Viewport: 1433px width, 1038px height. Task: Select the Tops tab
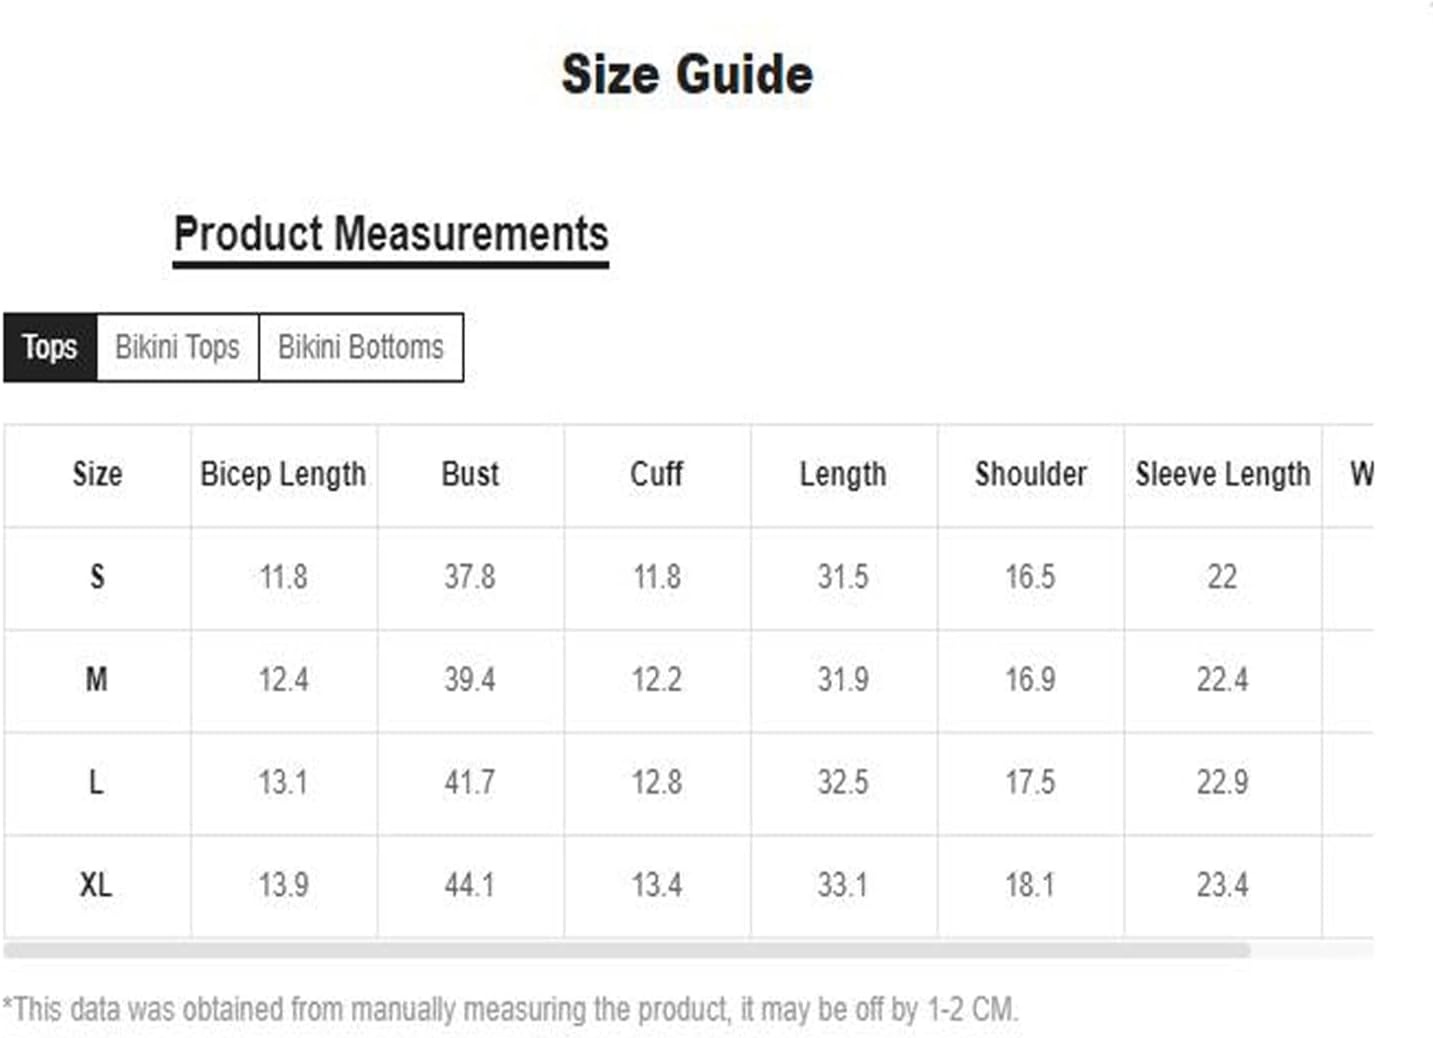pos(50,347)
